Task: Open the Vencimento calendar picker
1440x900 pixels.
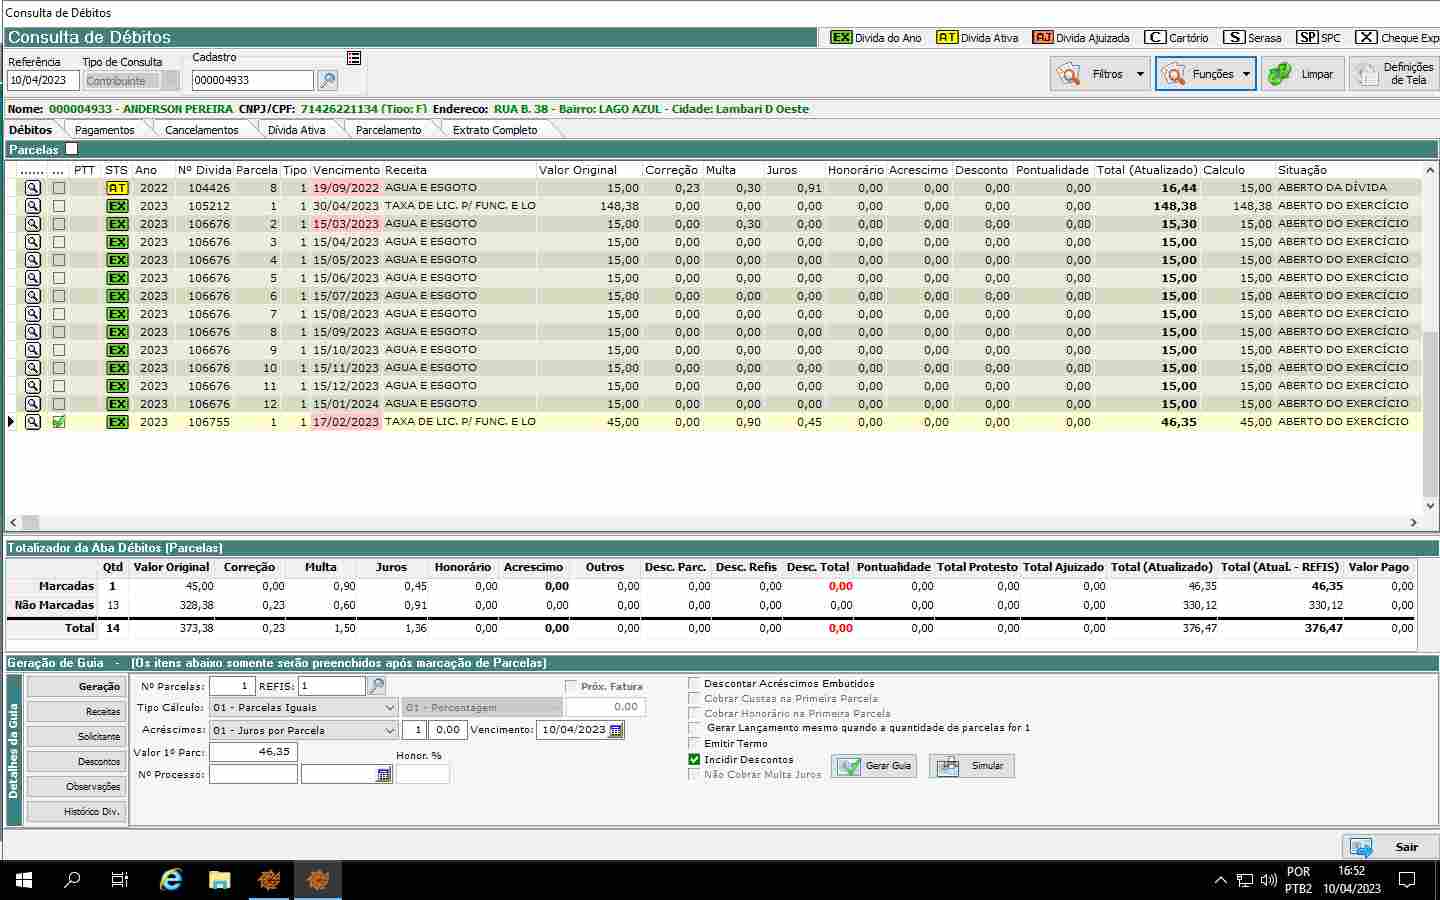Action: 617,730
